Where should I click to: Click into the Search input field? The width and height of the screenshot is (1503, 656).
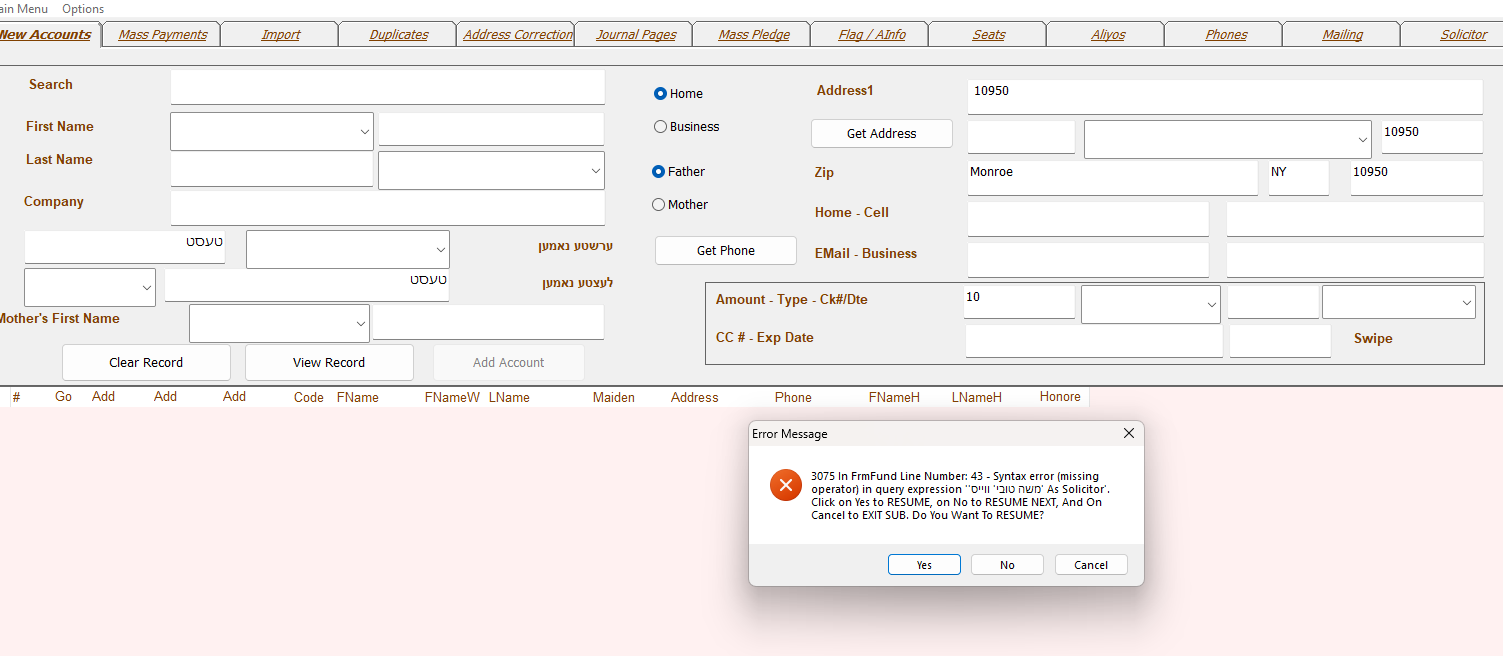point(387,88)
